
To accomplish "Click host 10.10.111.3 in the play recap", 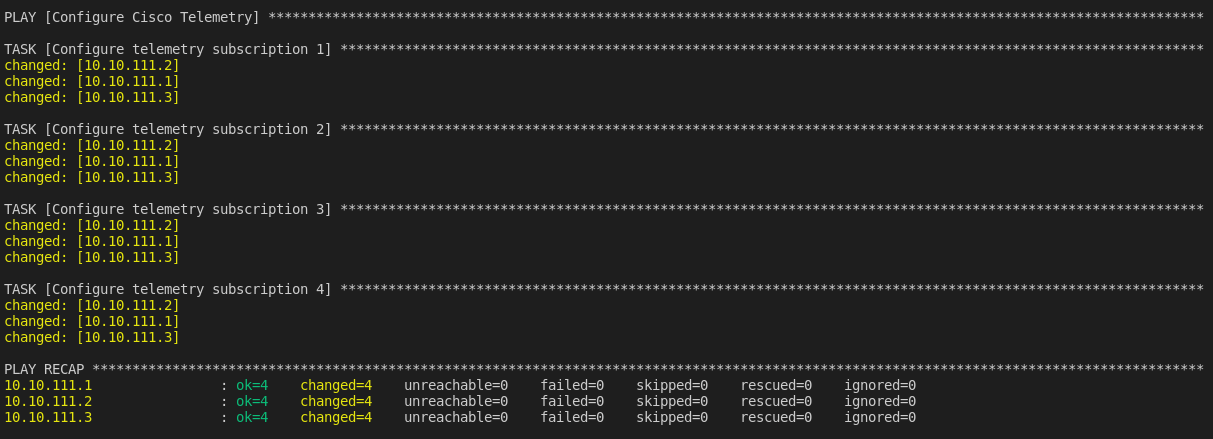I will [x=48, y=417].
